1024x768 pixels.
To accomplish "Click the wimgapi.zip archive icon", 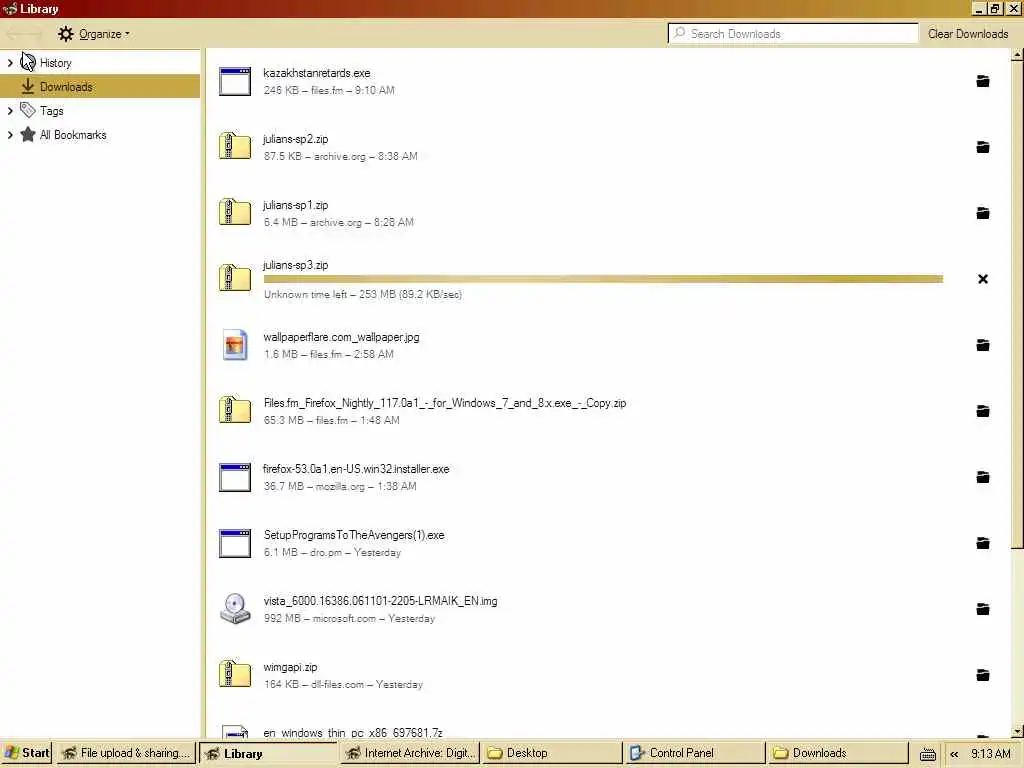I will [x=234, y=674].
